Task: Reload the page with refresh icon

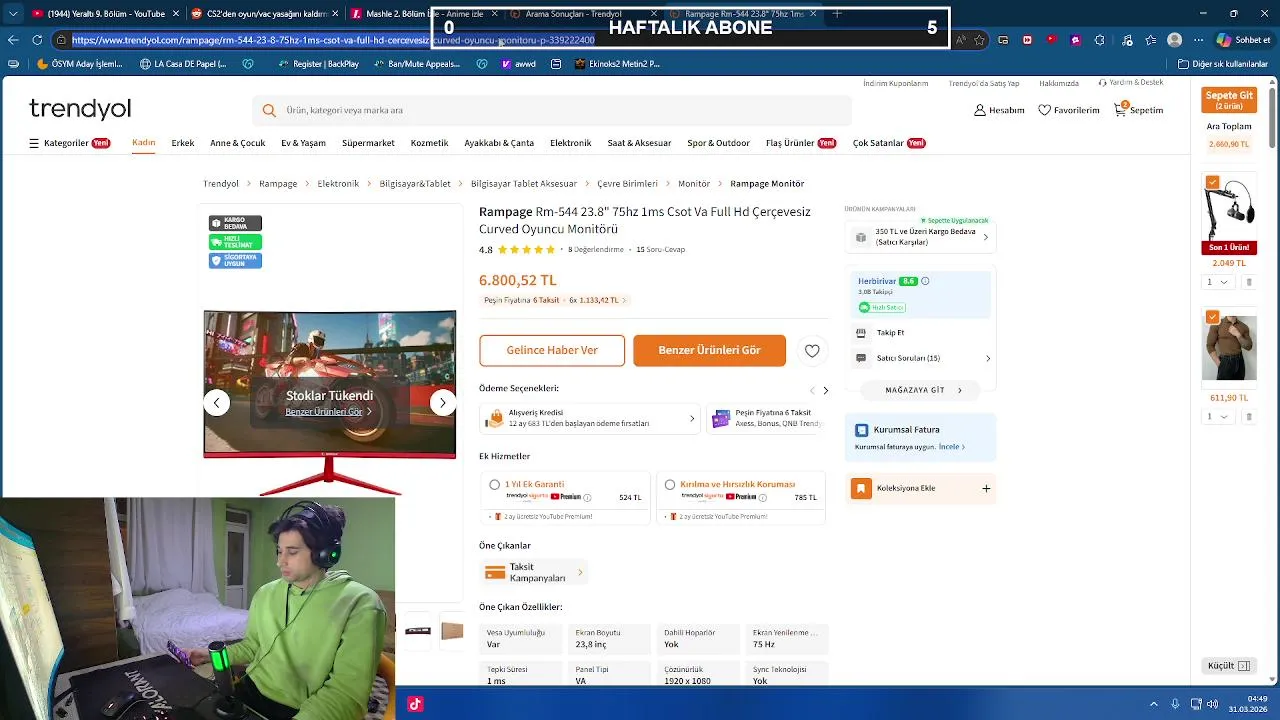Action: (x=37, y=40)
